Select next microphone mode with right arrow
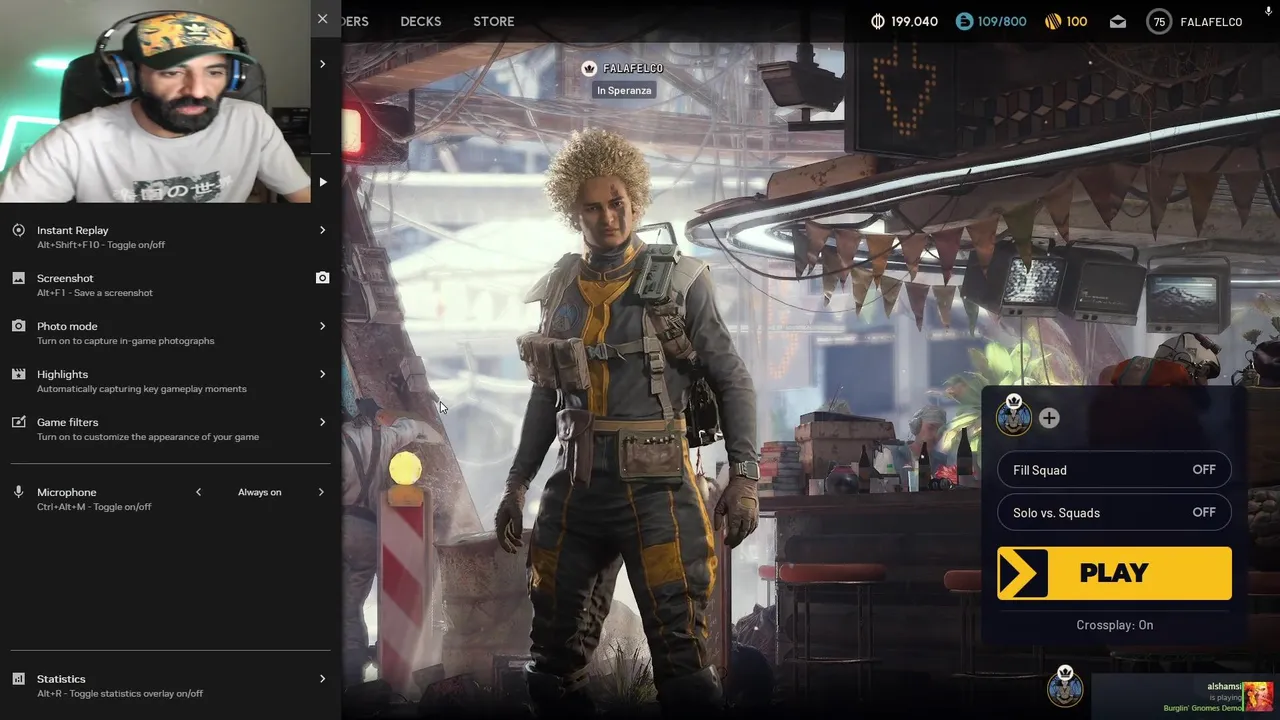Image resolution: width=1280 pixels, height=720 pixels. [321, 492]
